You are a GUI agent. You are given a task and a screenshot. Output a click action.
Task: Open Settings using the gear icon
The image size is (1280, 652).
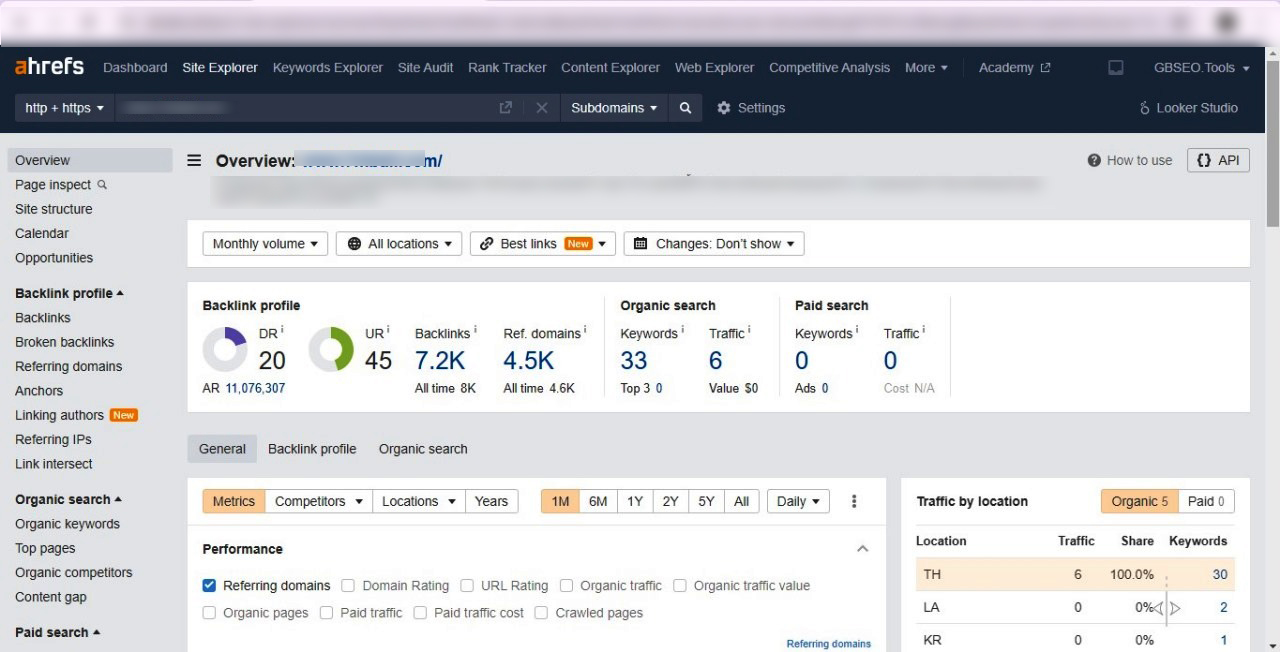coord(724,107)
